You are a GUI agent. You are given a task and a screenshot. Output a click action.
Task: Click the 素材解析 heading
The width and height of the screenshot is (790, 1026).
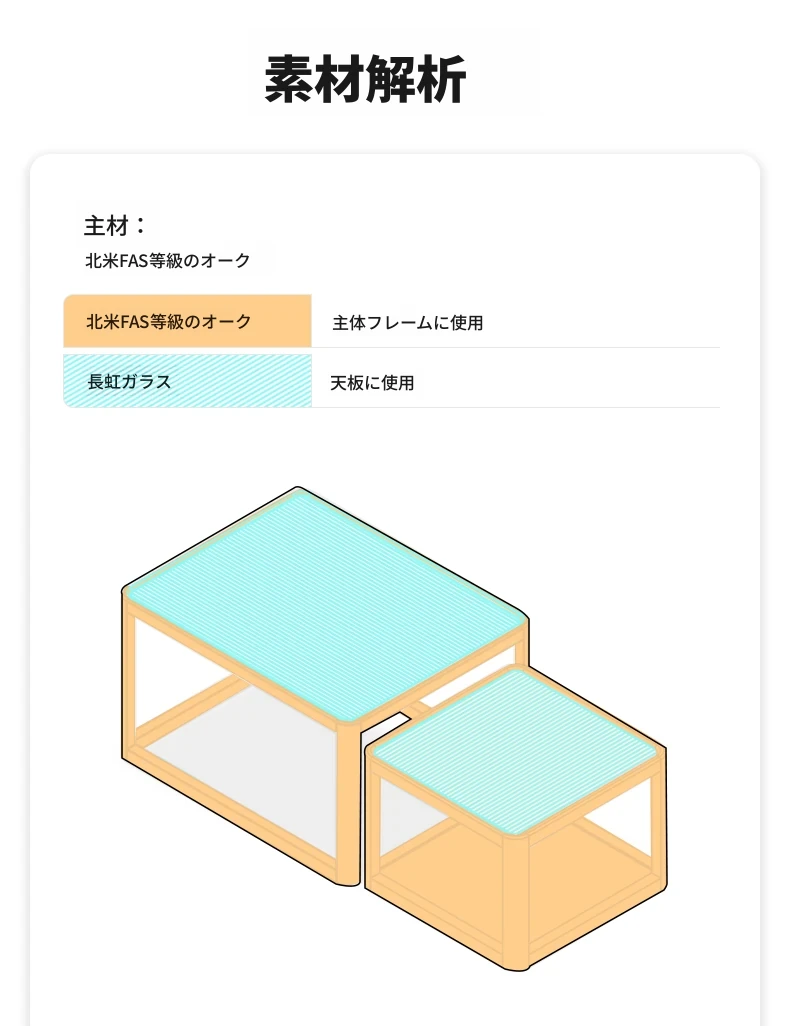tap(365, 79)
